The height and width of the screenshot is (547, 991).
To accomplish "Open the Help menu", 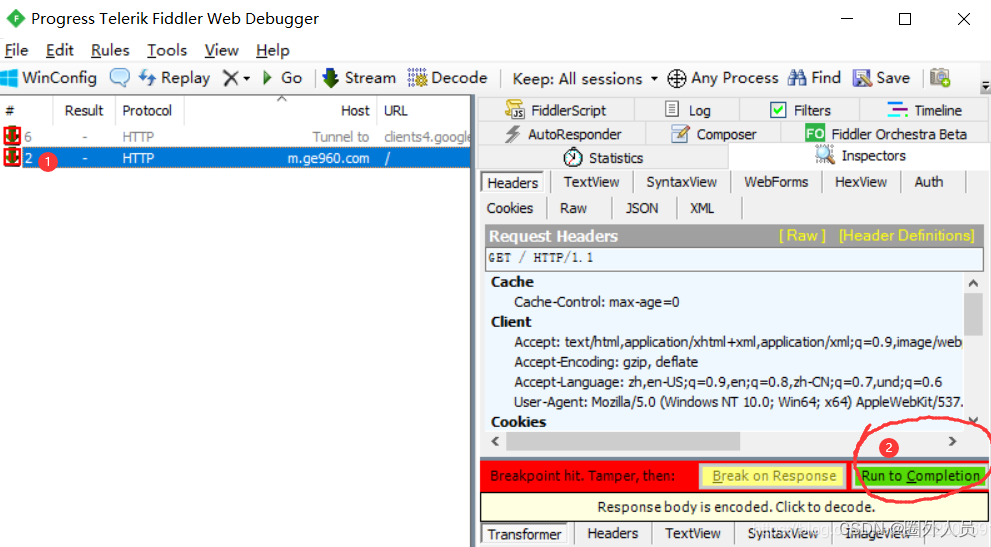I will pyautogui.click(x=272, y=50).
